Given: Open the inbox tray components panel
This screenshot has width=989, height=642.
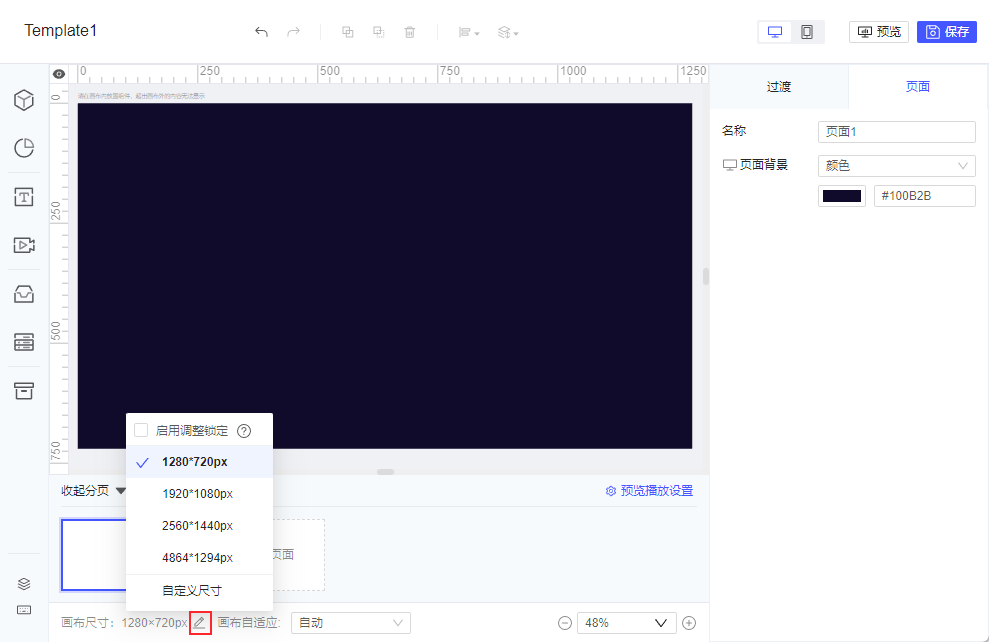Looking at the screenshot, I should (x=24, y=294).
